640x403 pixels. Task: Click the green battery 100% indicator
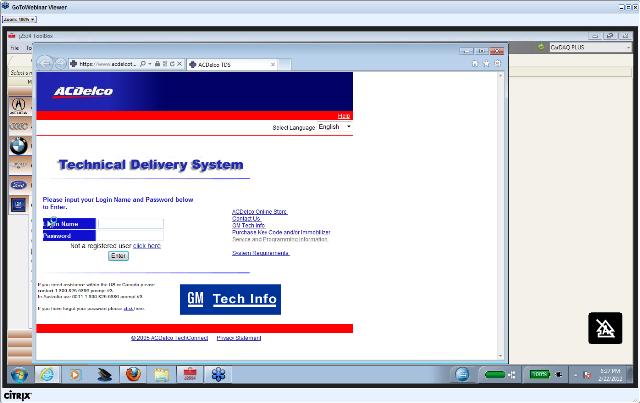[540, 374]
